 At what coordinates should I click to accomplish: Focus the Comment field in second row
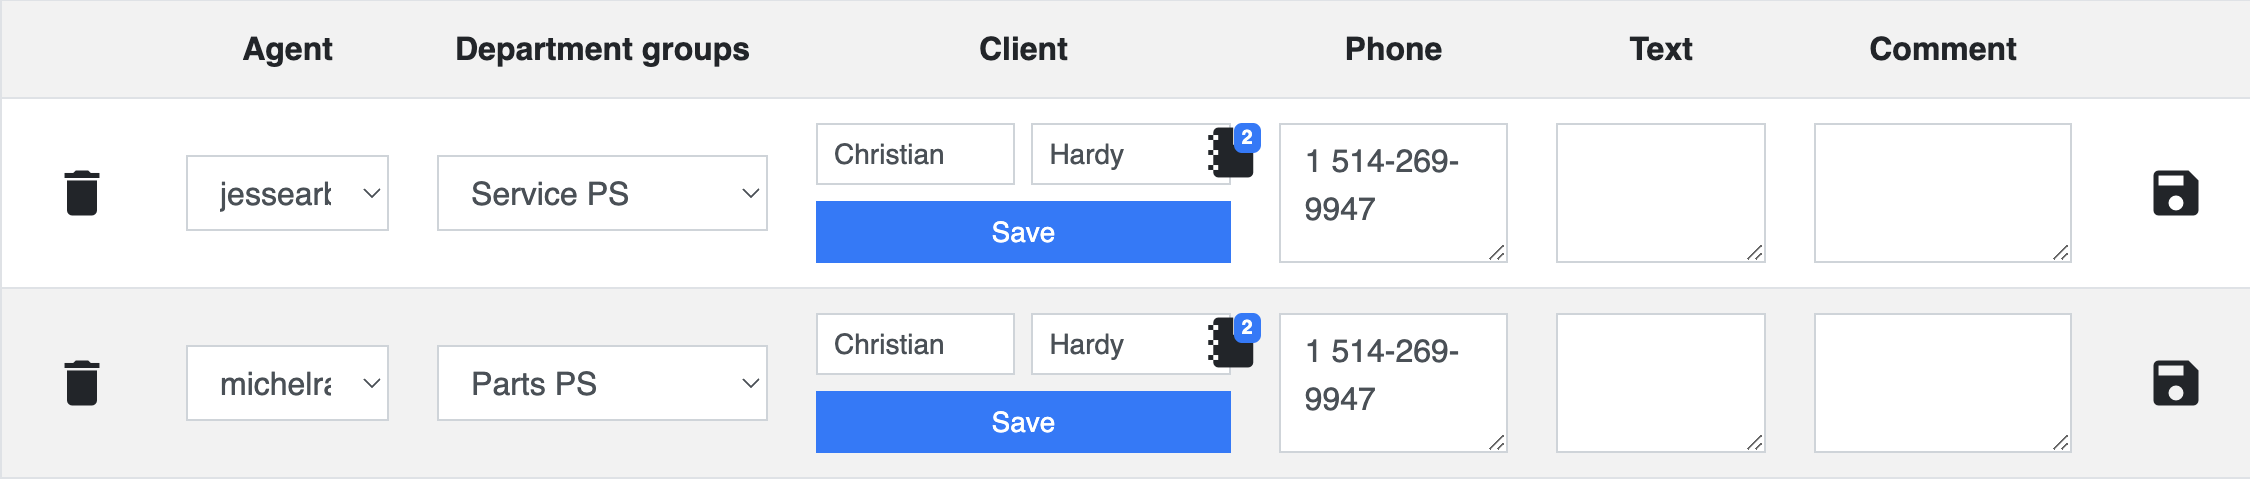[1943, 383]
